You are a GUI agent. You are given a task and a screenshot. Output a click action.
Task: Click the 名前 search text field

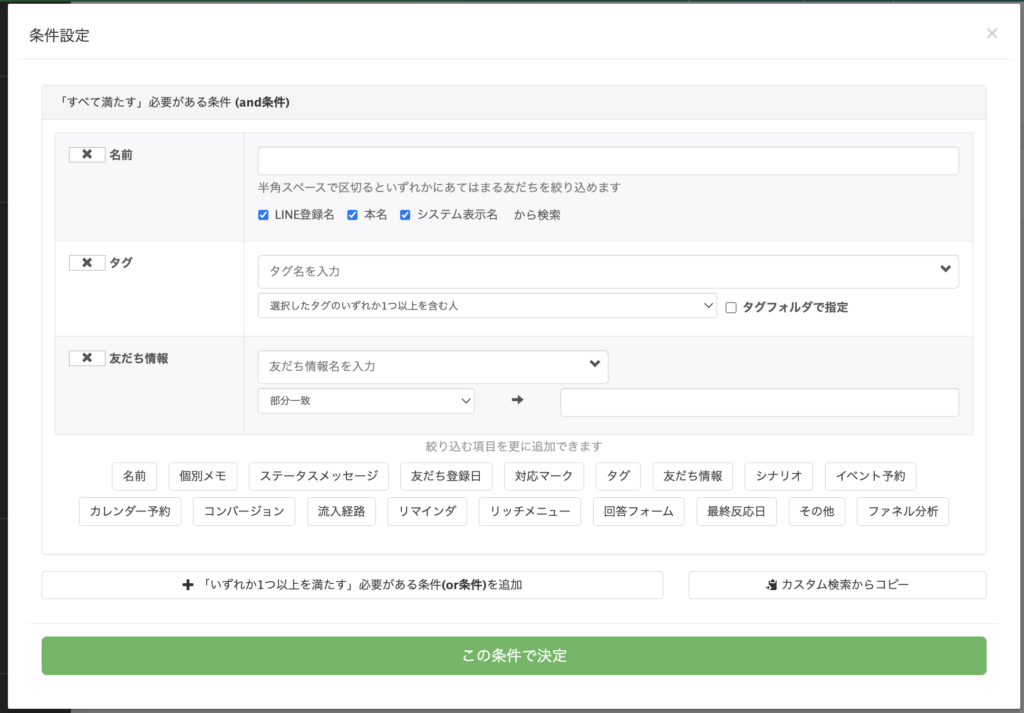tap(607, 161)
